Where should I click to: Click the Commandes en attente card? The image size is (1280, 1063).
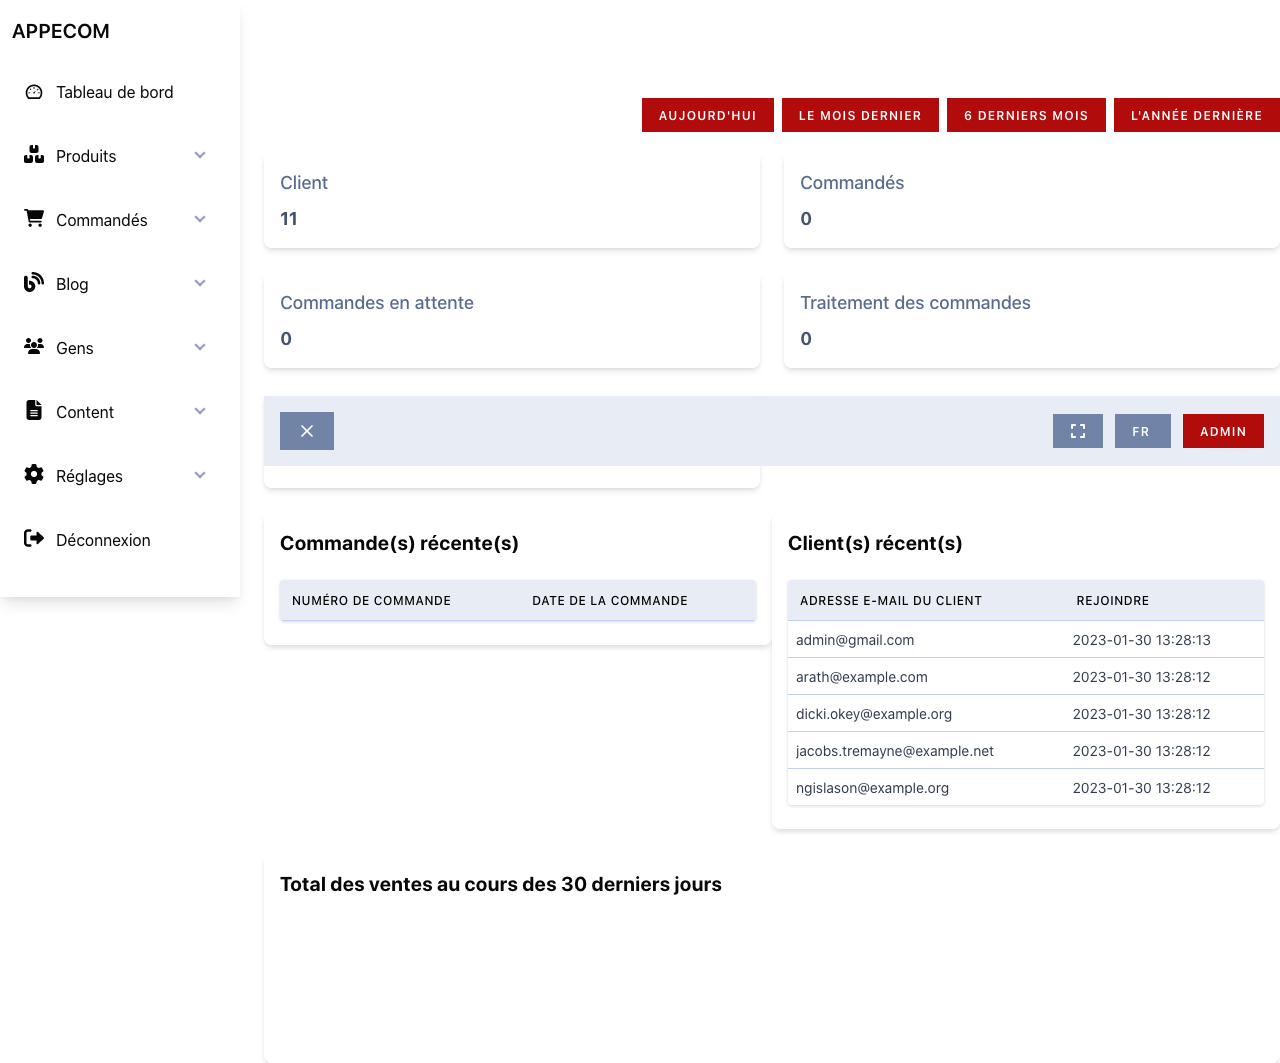pyautogui.click(x=512, y=322)
